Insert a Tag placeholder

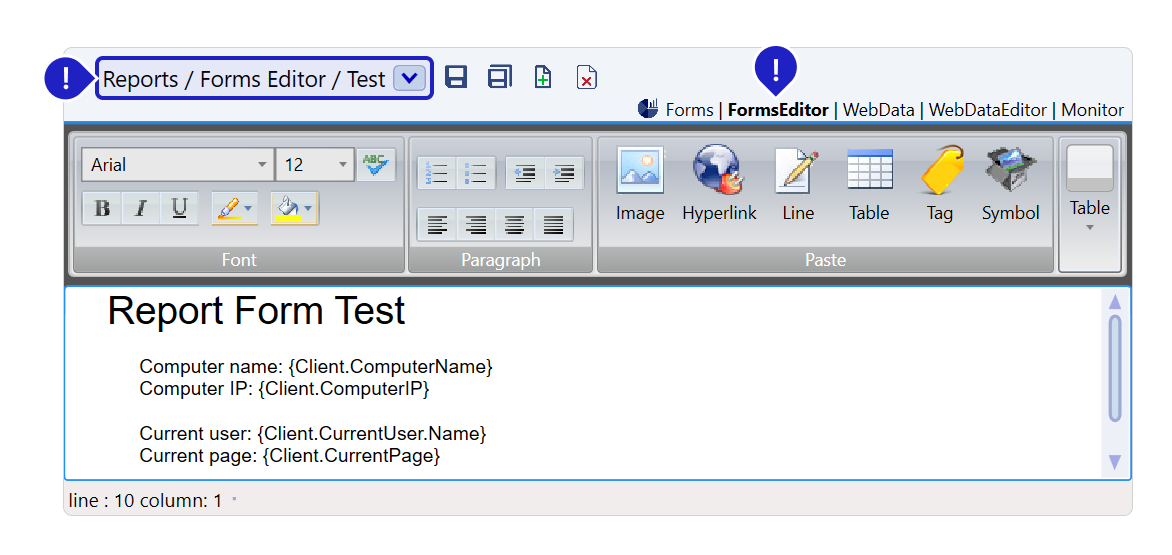pos(939,184)
